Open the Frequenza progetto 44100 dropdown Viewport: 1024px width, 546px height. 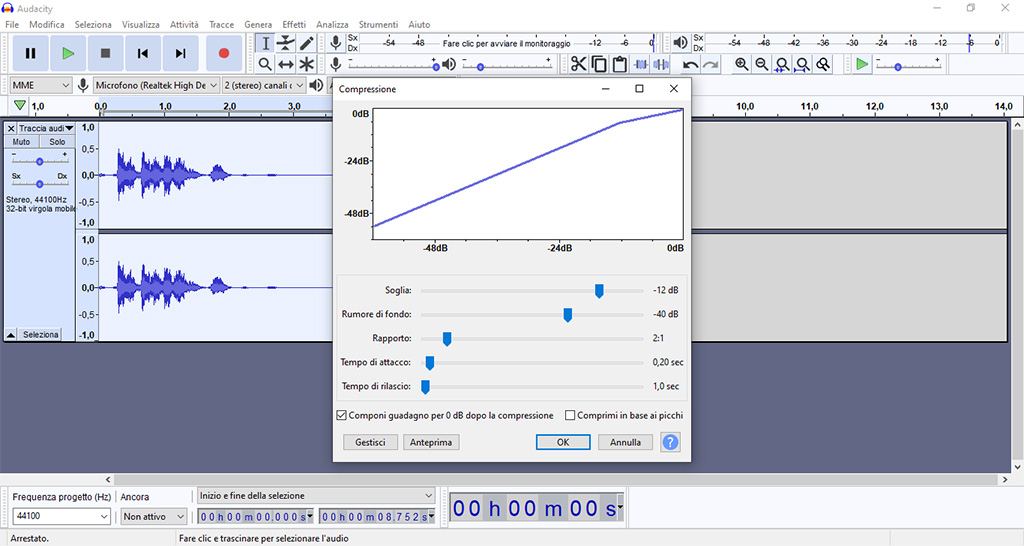tap(61, 516)
